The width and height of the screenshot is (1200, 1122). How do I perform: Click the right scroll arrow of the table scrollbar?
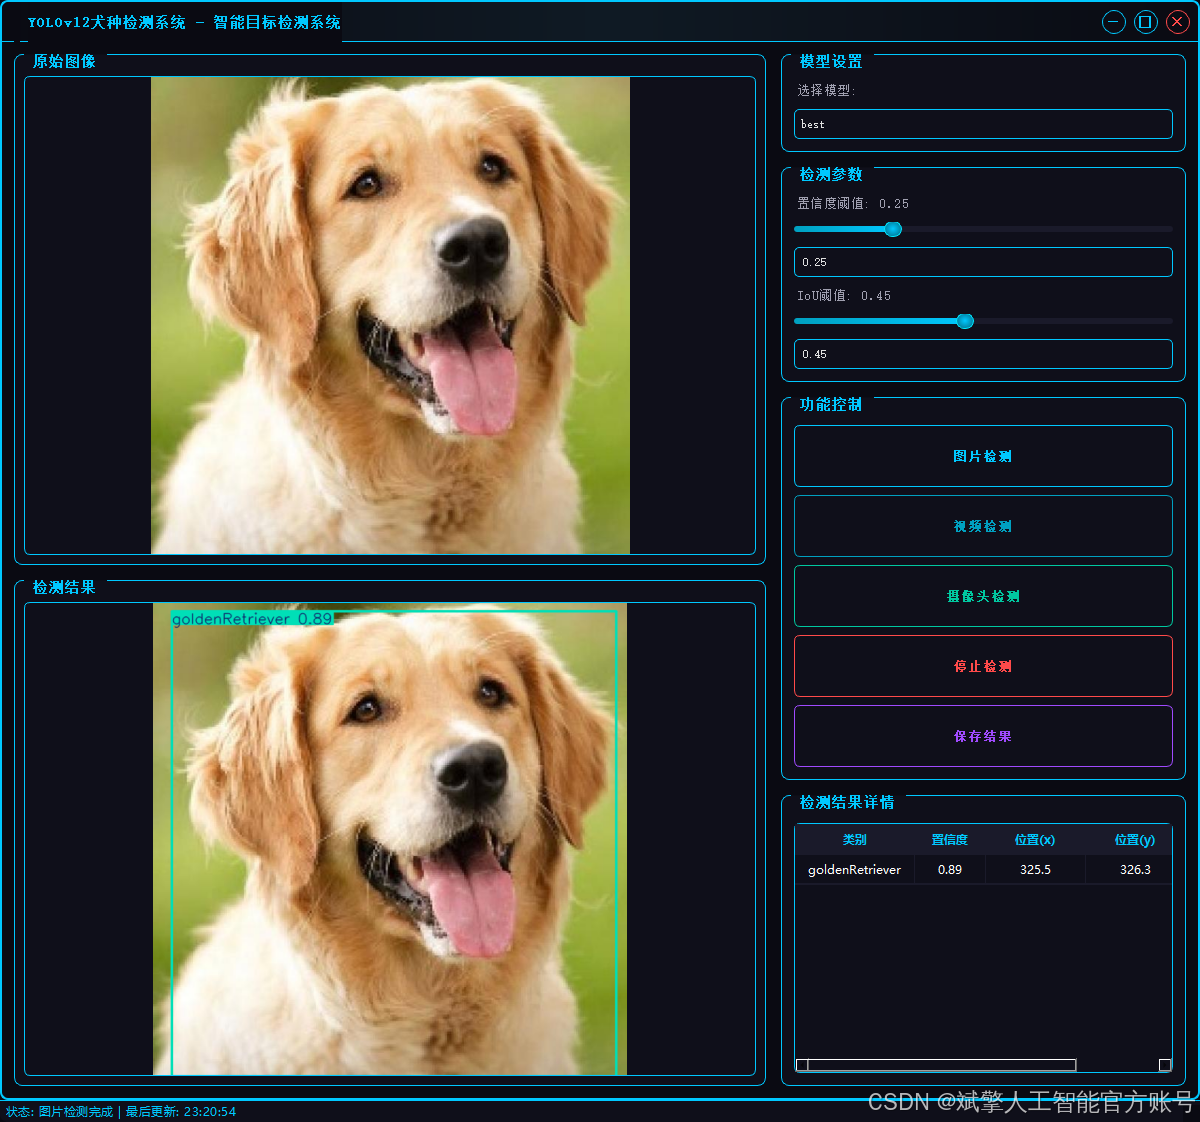click(x=1165, y=1065)
